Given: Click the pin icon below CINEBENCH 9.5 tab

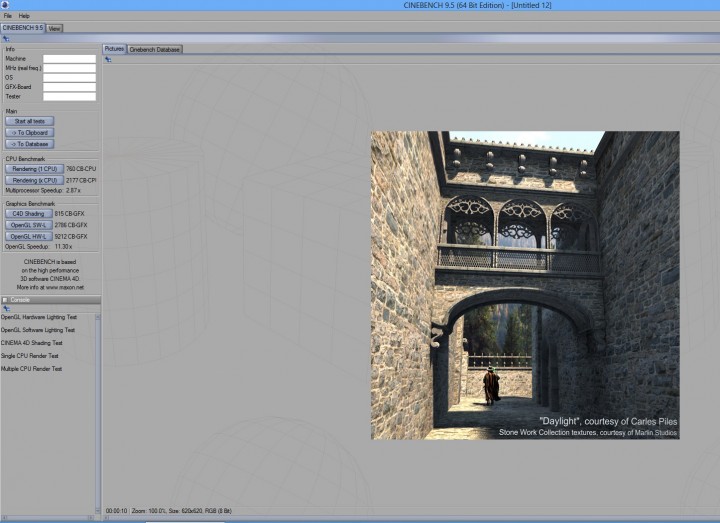Looking at the screenshot, I should click(x=6, y=39).
